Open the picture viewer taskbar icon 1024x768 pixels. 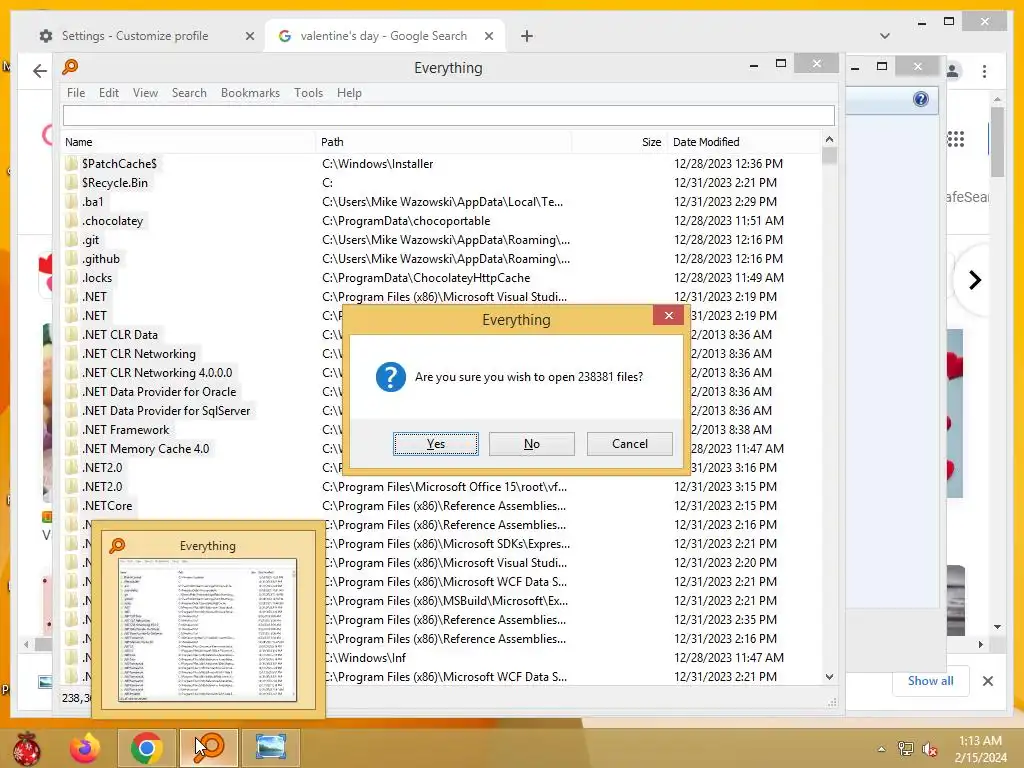[x=270, y=748]
